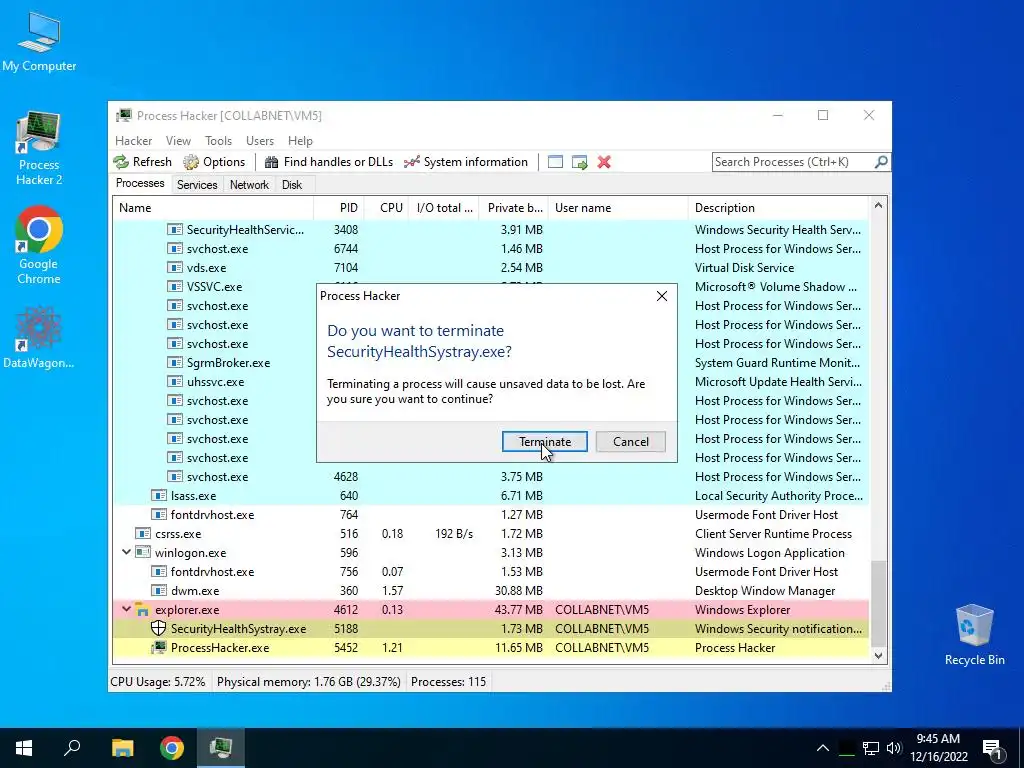Sort by the Name column header
The image size is (1024, 768).
click(x=213, y=208)
